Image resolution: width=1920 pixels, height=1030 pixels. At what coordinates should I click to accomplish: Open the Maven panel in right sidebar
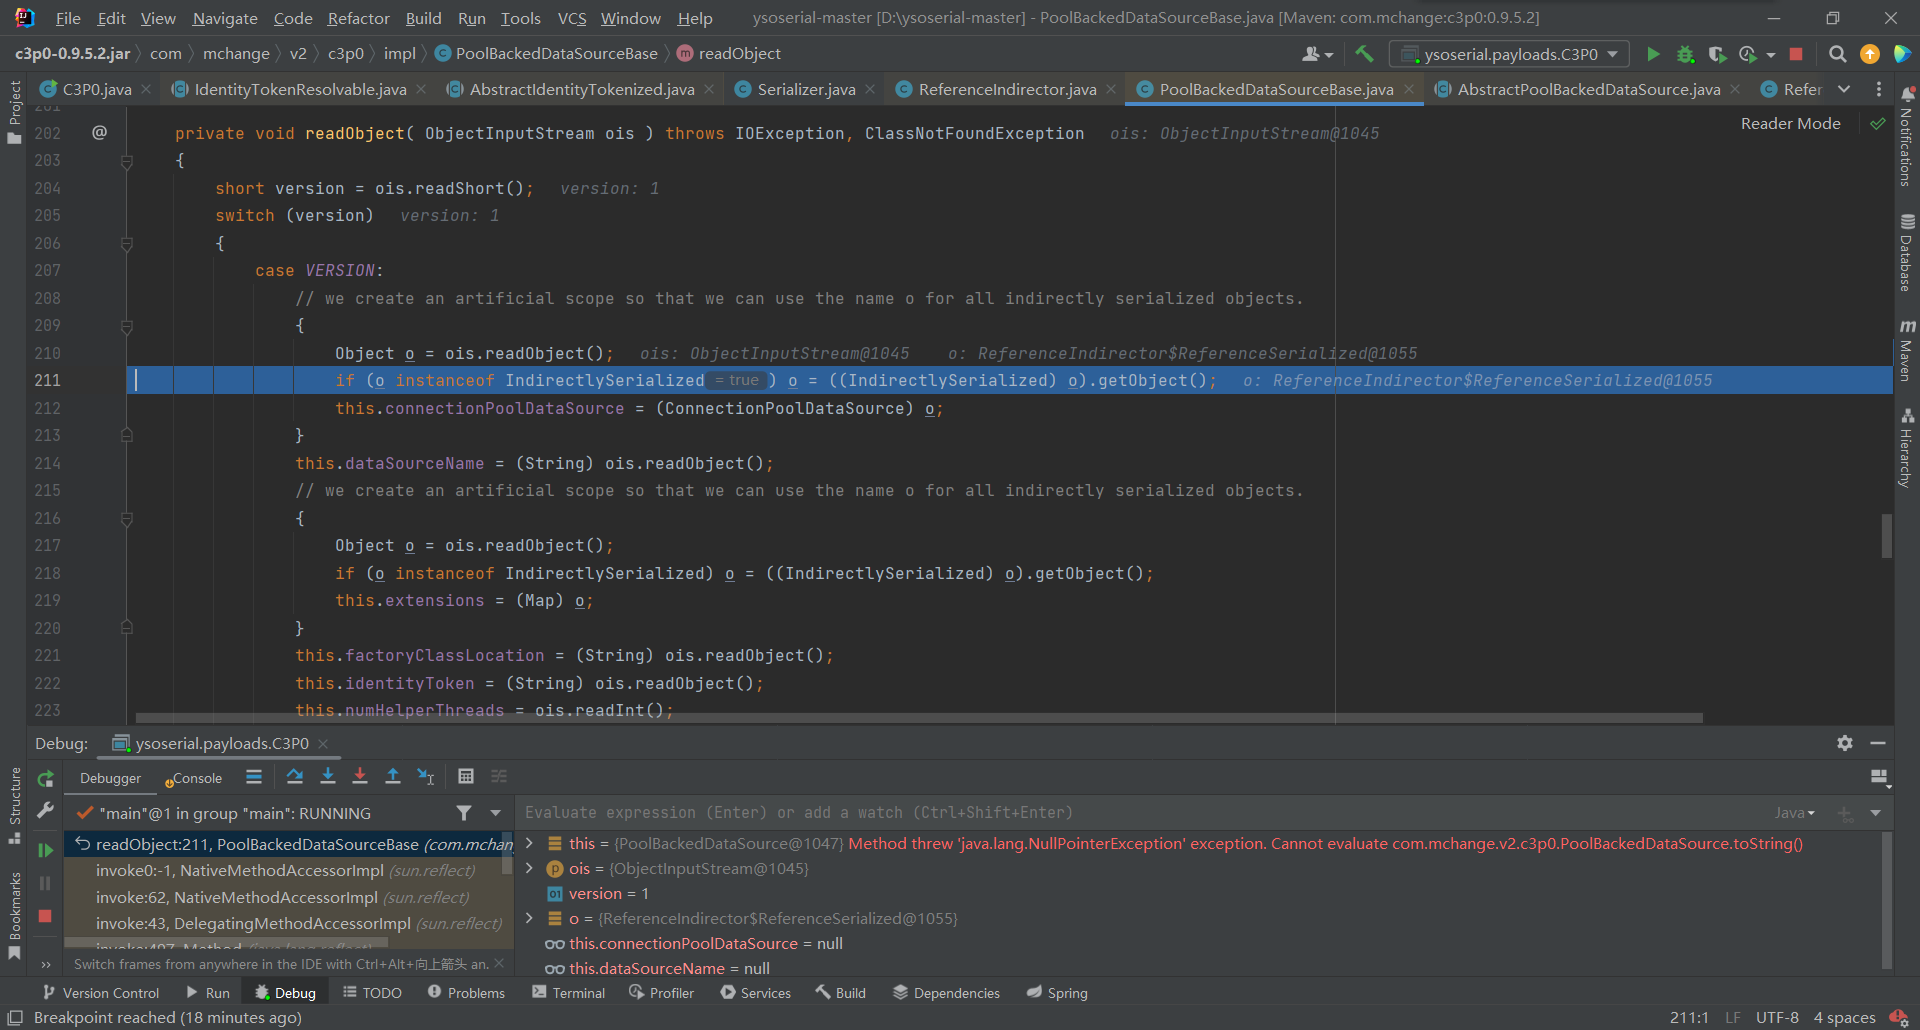1907,350
